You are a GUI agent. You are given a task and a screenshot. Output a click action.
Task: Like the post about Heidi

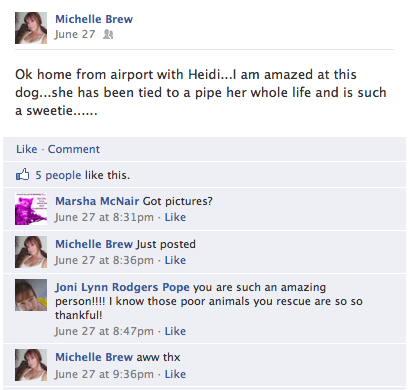[x=27, y=149]
